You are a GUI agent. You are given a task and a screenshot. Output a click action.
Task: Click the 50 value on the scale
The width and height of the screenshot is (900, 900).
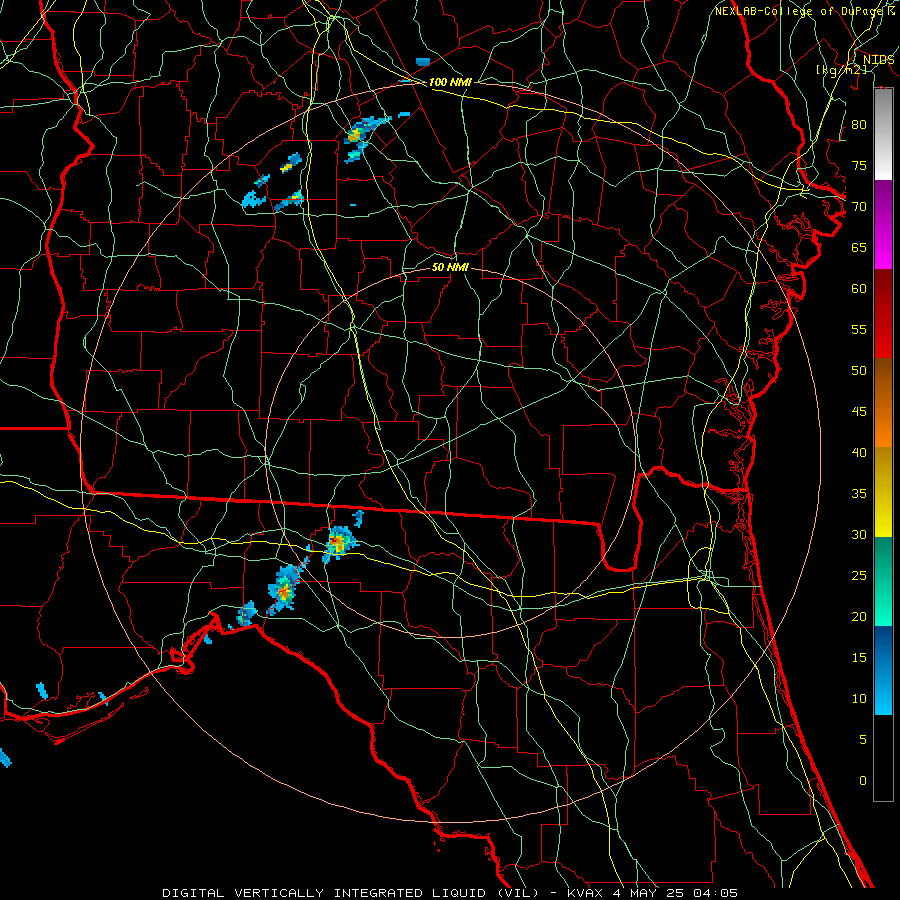point(859,371)
